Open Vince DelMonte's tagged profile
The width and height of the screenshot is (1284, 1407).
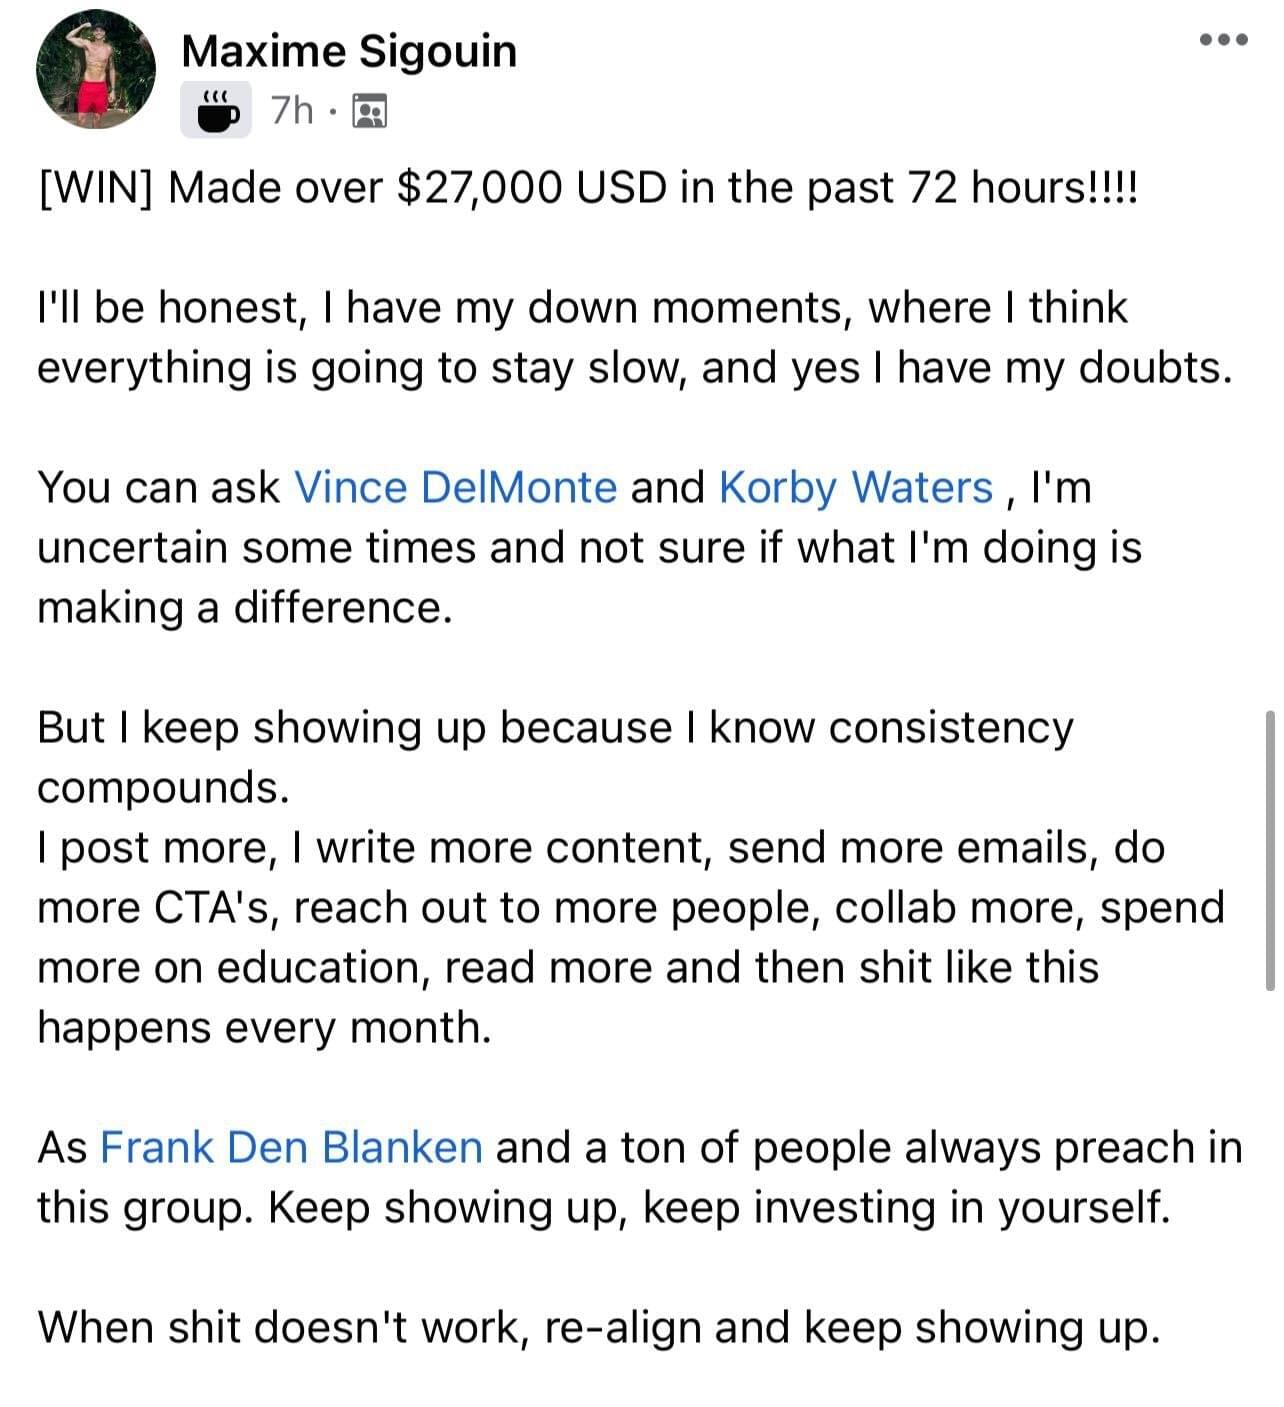click(x=456, y=487)
